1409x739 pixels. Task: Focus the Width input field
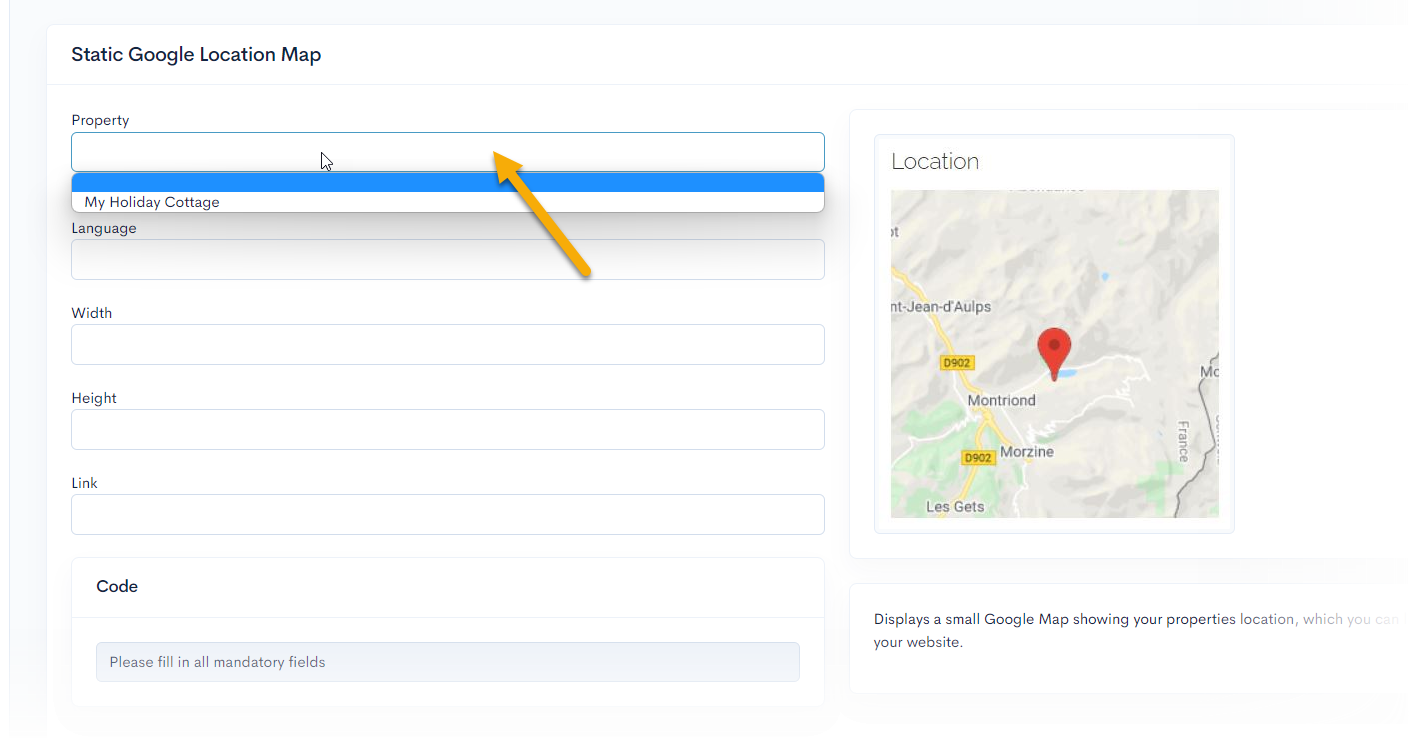click(447, 344)
